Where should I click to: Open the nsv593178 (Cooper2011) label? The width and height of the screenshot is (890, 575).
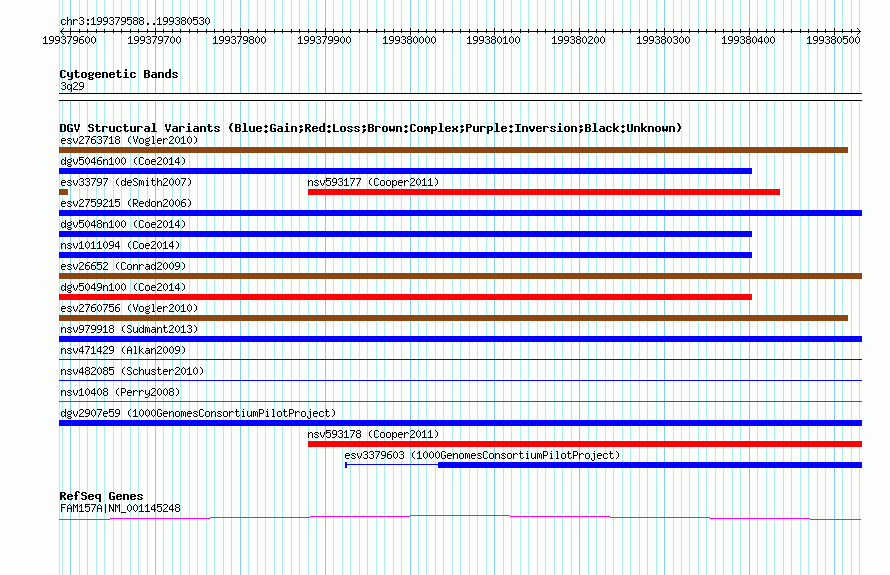pos(373,434)
